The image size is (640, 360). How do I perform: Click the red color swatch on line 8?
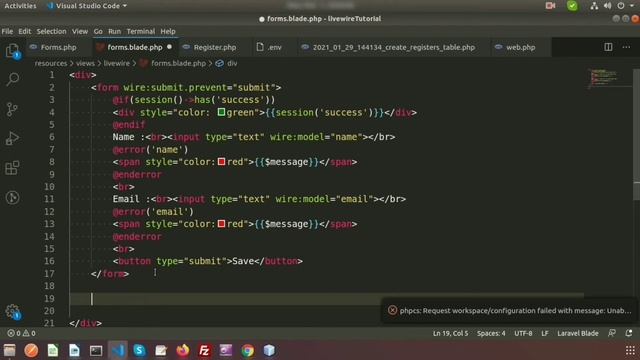coord(221,162)
